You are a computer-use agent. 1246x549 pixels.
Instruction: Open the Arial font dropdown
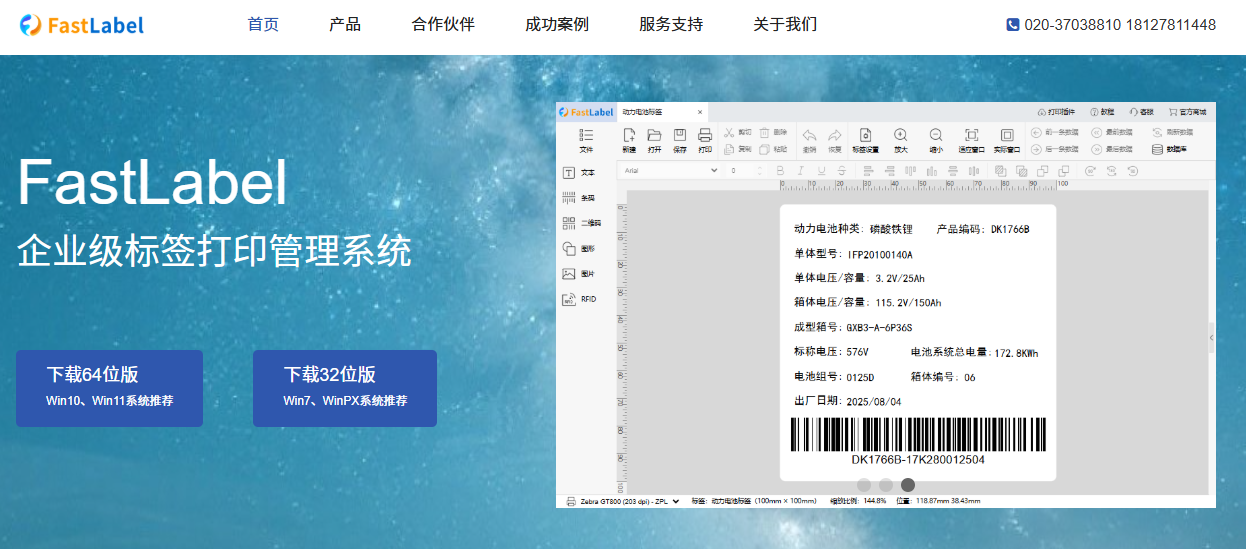[670, 171]
